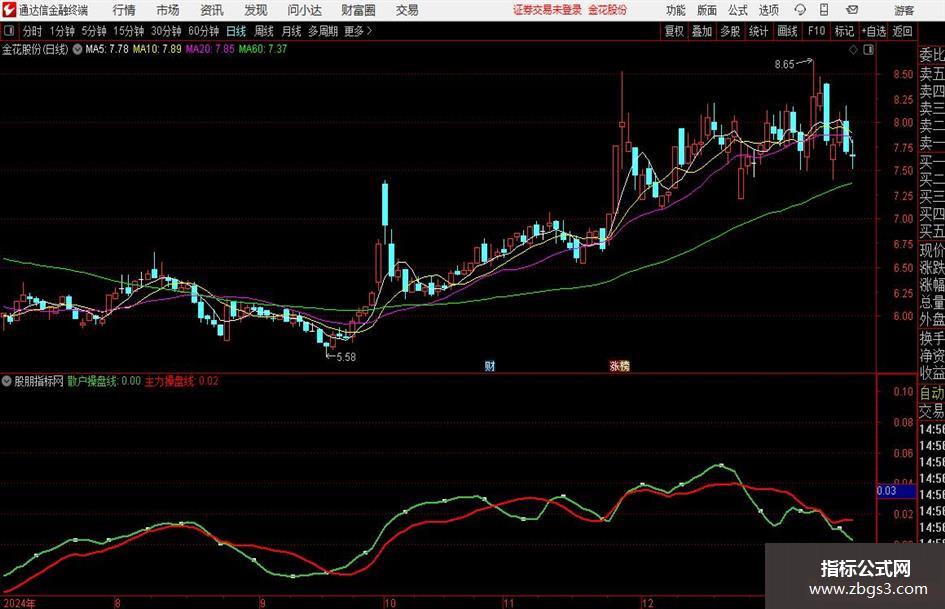The height and width of the screenshot is (609, 945).
Task: Open the 资讯 menu
Action: pos(212,10)
